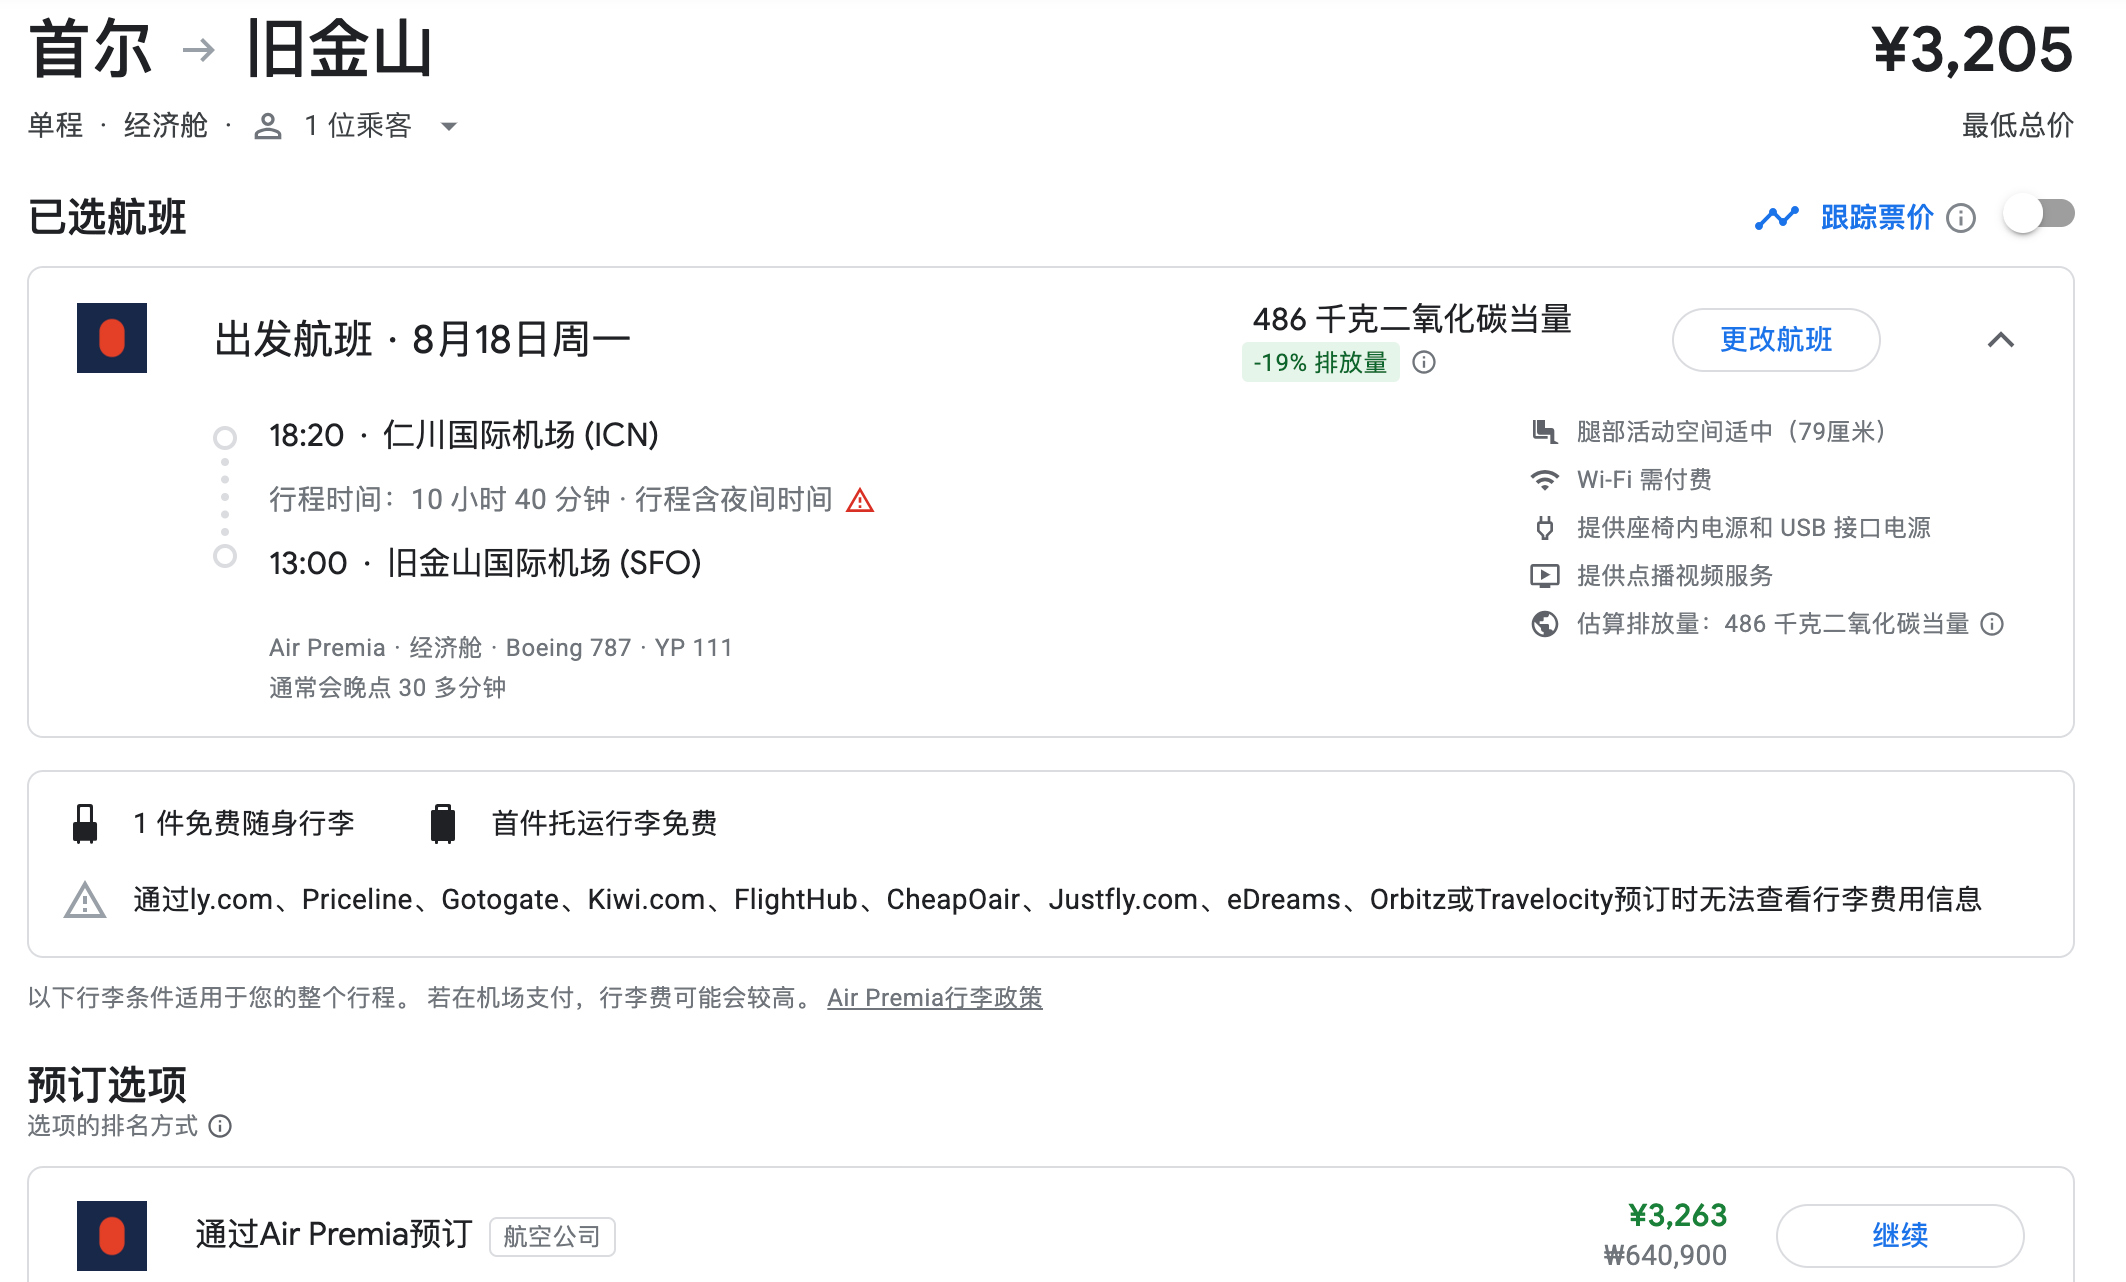Click the passenger person icon
The image size is (2126, 1282).
pos(268,126)
